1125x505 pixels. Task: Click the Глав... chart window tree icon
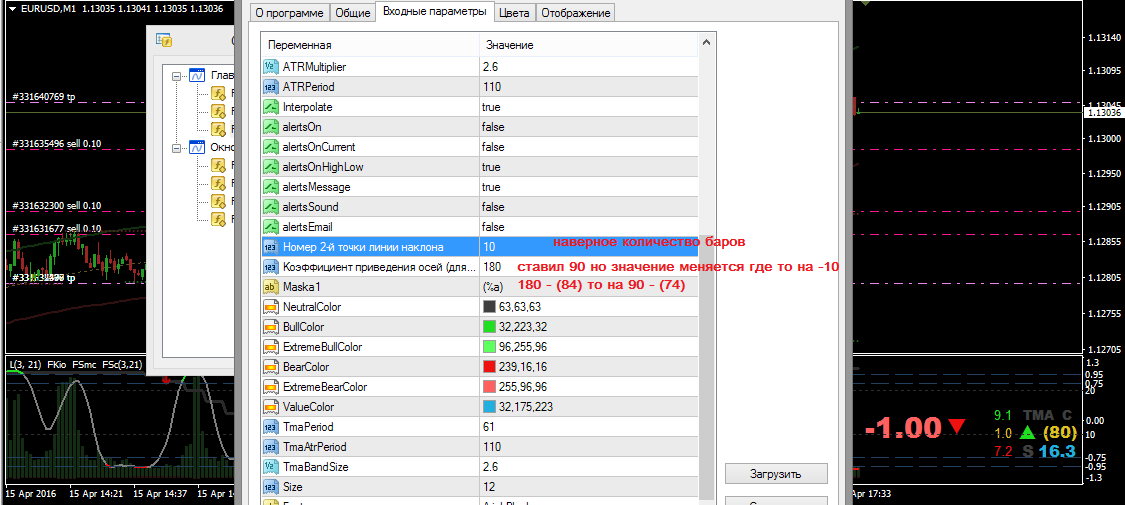tap(197, 75)
